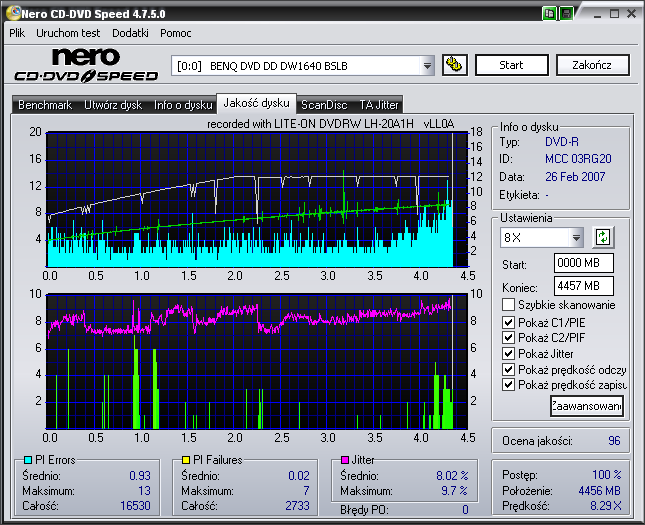Click the Błędy PO value 0
Viewport: 645px width, 525px height.
pyautogui.click(x=465, y=510)
